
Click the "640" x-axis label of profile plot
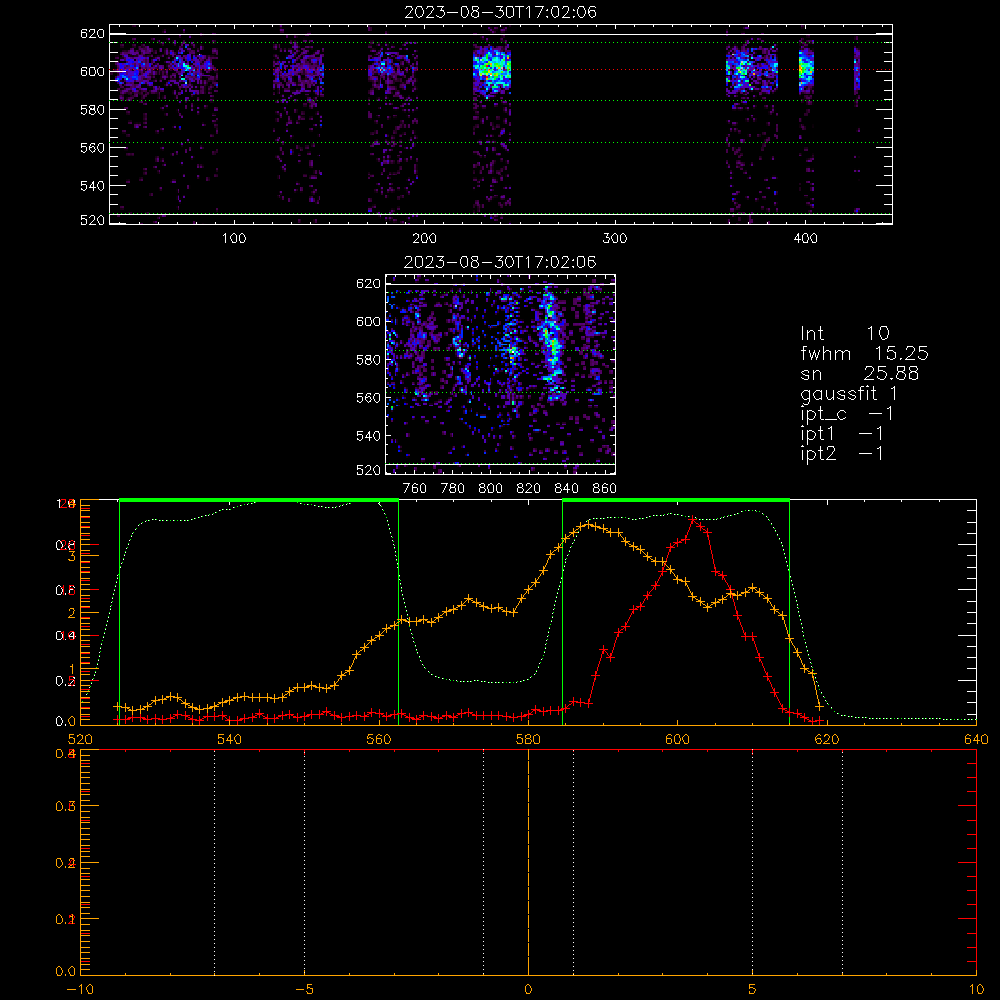(976, 739)
